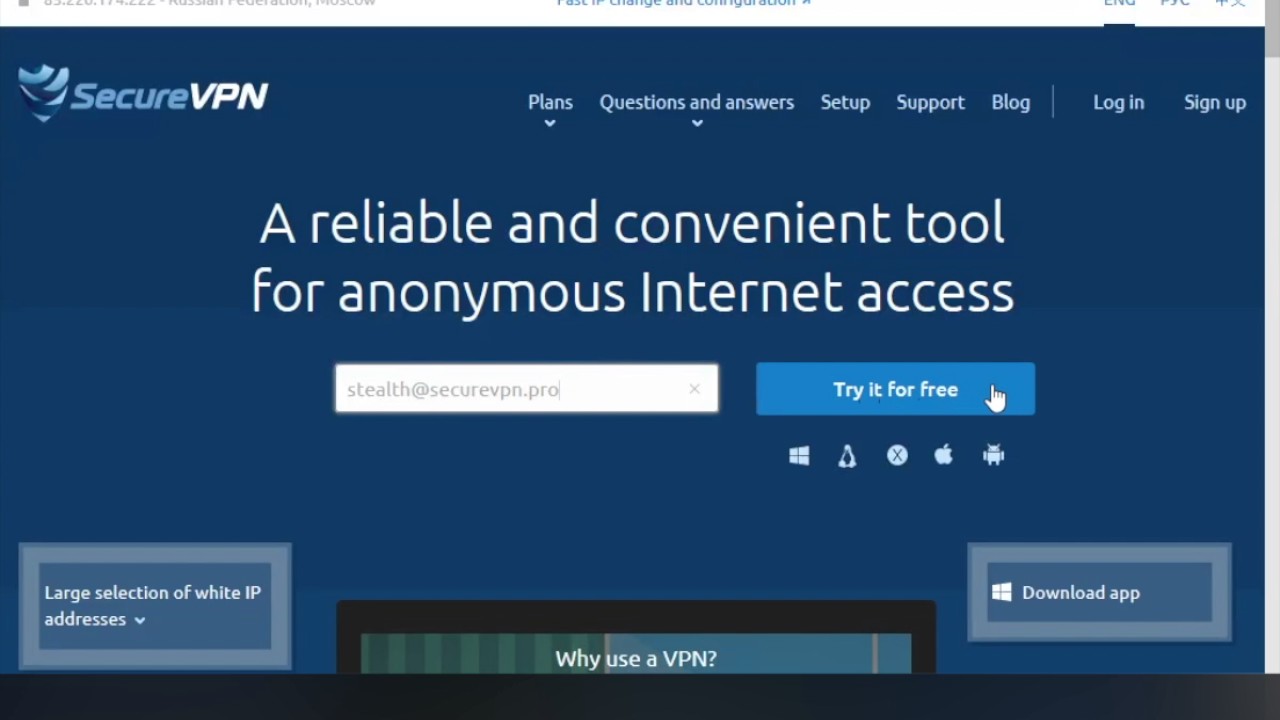Select the Linux penguin platform icon
The image size is (1280, 720).
tap(847, 456)
